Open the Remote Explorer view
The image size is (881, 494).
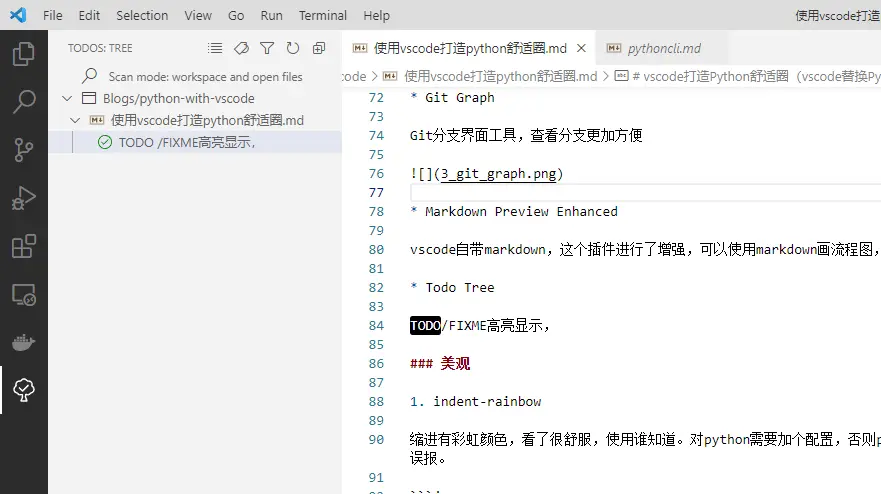coord(23,295)
